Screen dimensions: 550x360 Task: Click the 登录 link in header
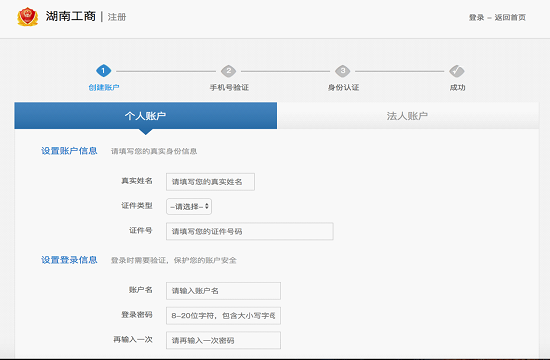point(476,18)
